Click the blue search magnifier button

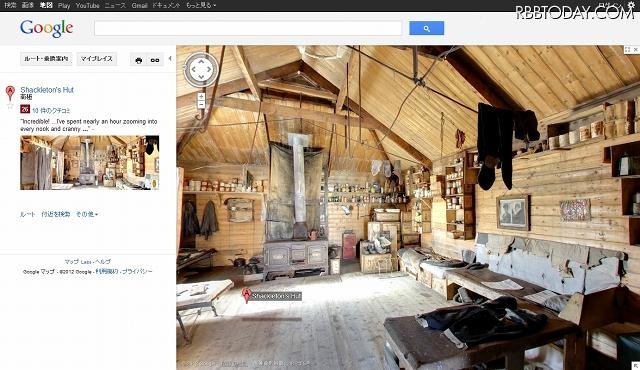pyautogui.click(x=427, y=28)
